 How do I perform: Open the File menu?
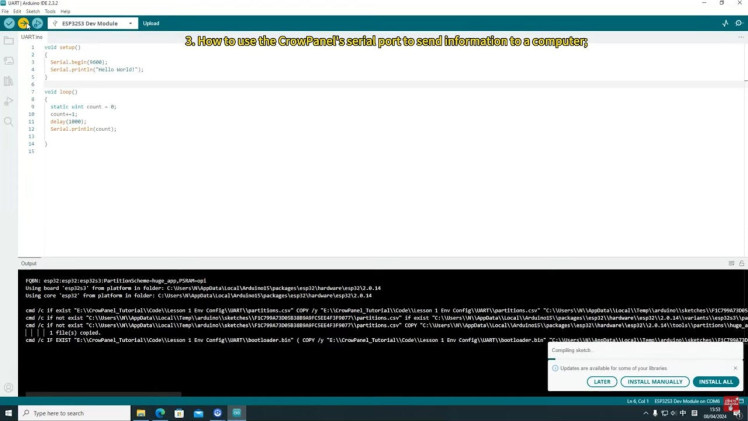tap(5, 11)
